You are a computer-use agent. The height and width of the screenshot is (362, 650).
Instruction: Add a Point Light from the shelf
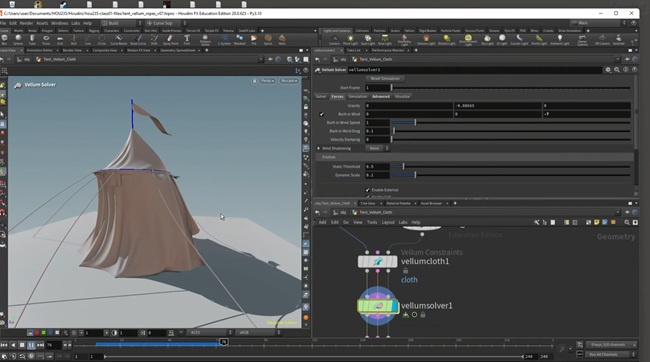coord(350,39)
